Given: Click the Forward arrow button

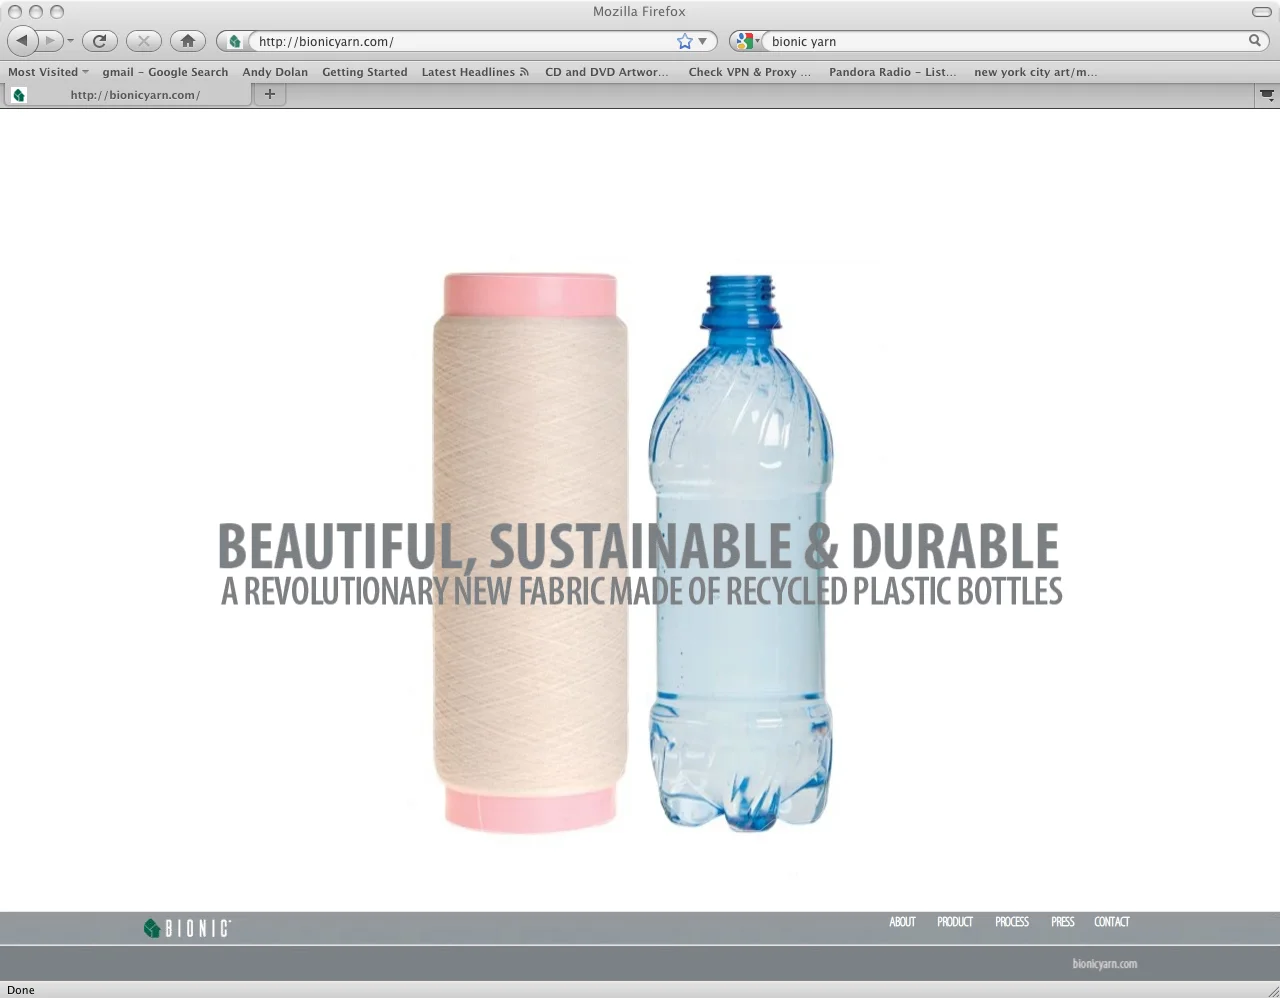Looking at the screenshot, I should point(51,41).
